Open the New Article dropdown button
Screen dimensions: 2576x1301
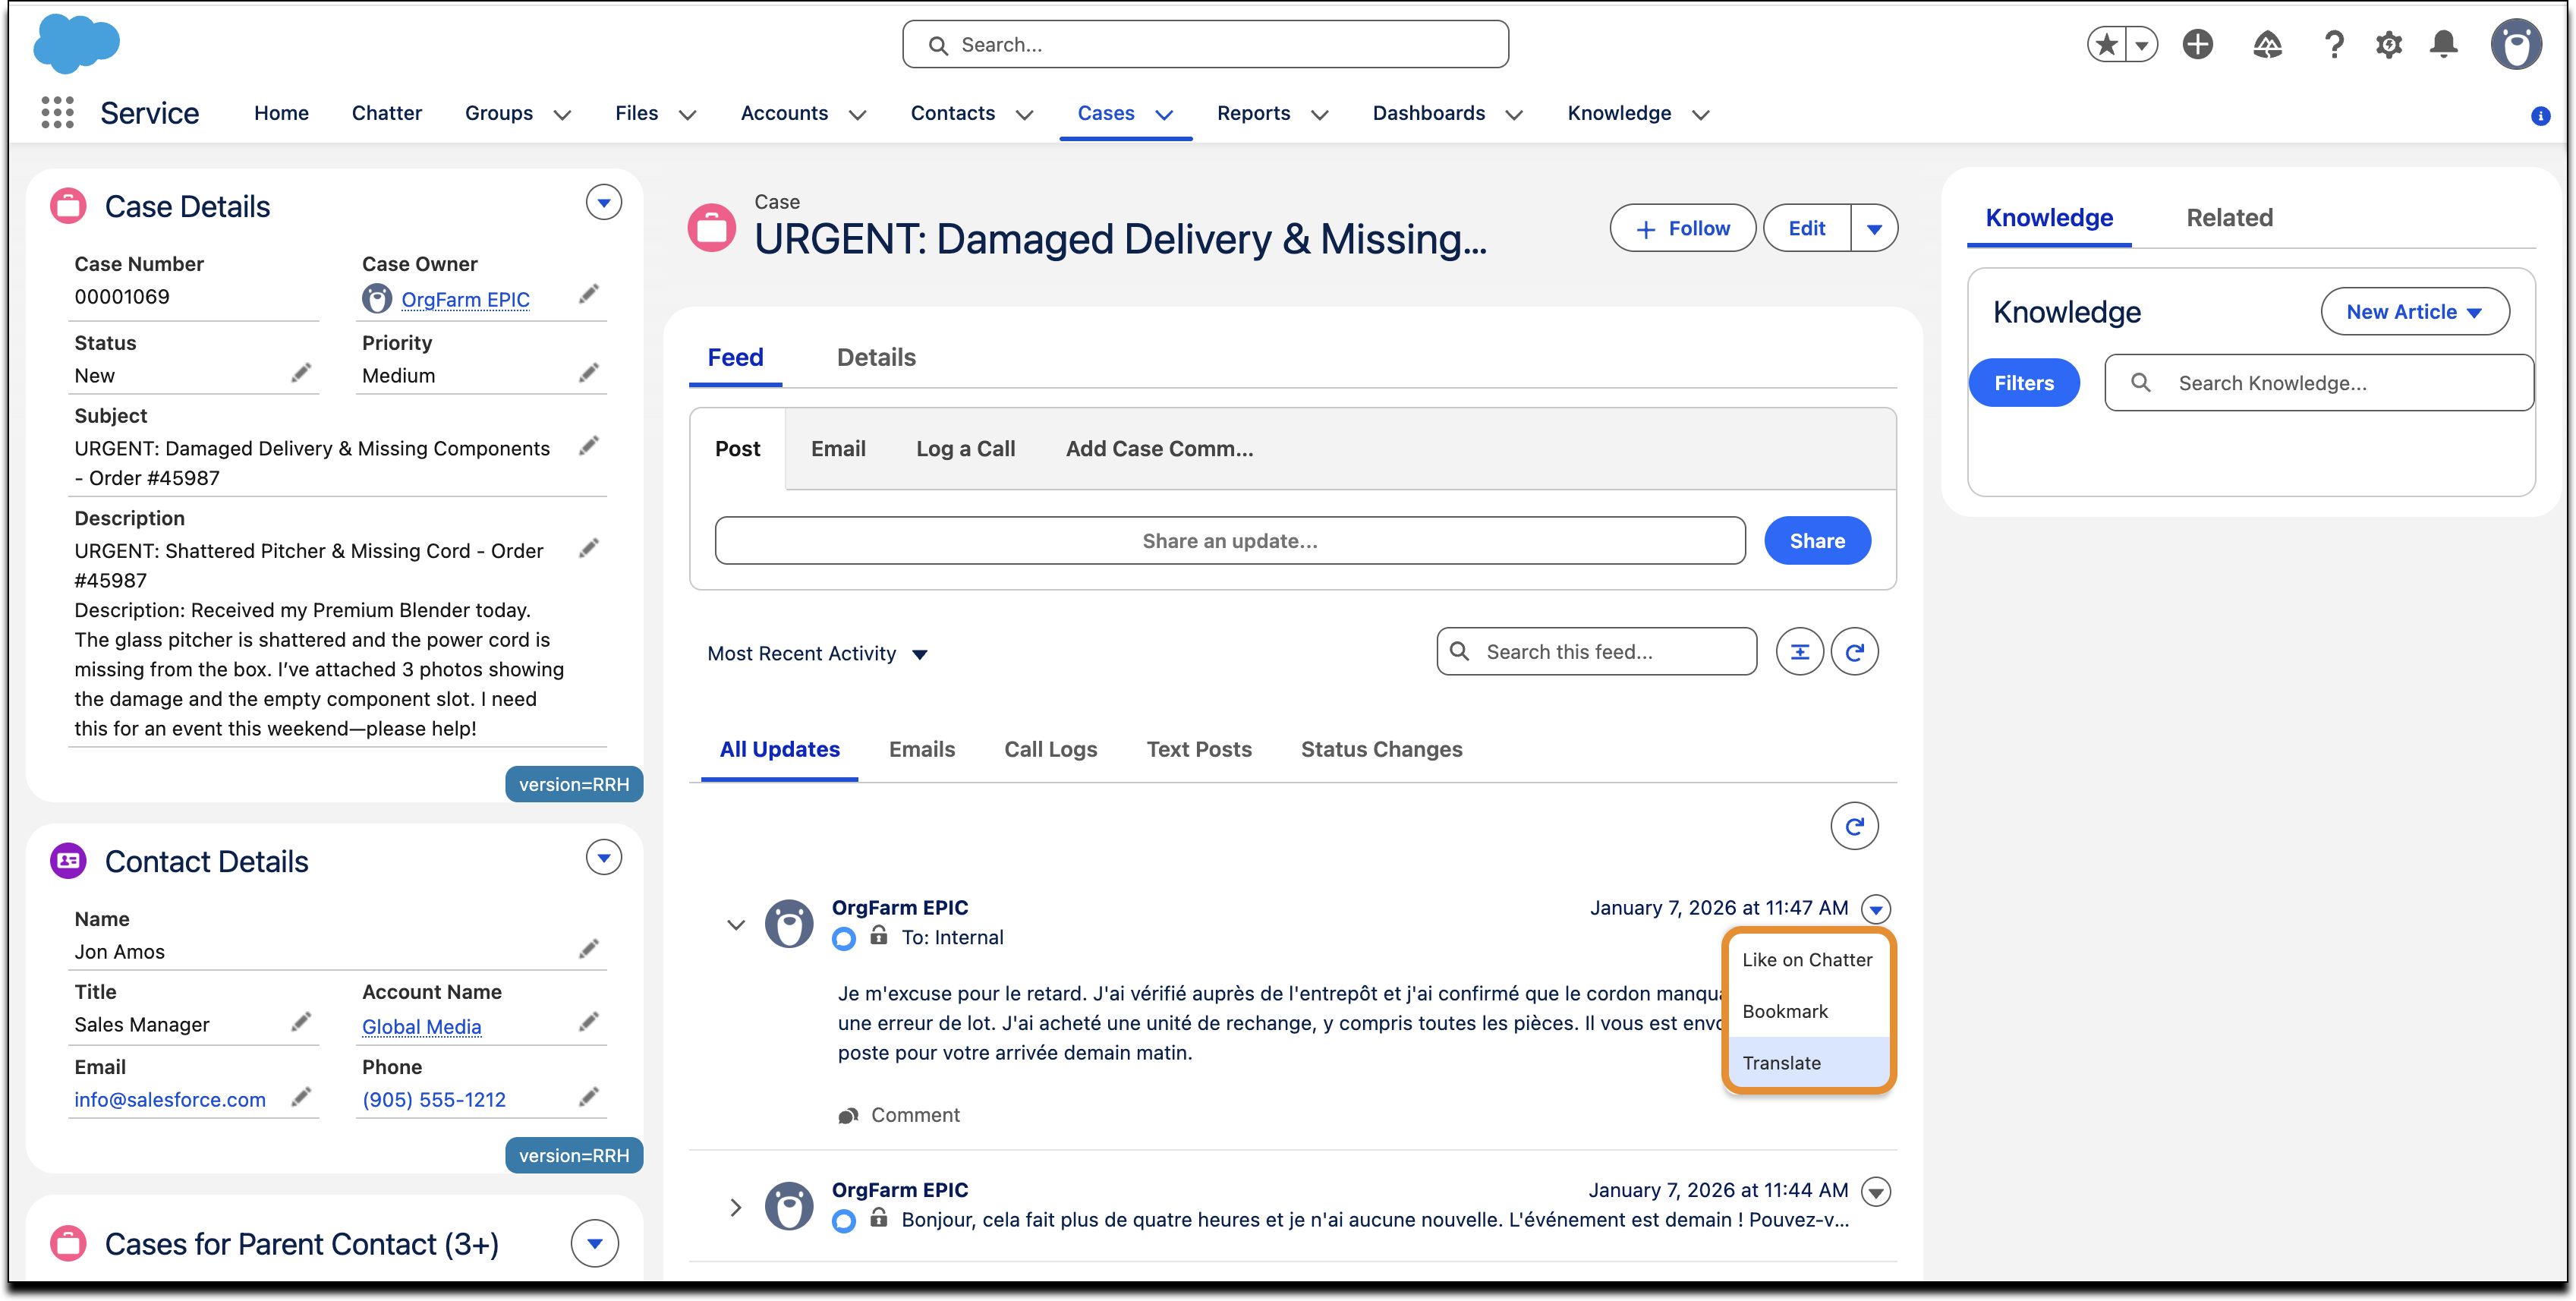[2414, 312]
